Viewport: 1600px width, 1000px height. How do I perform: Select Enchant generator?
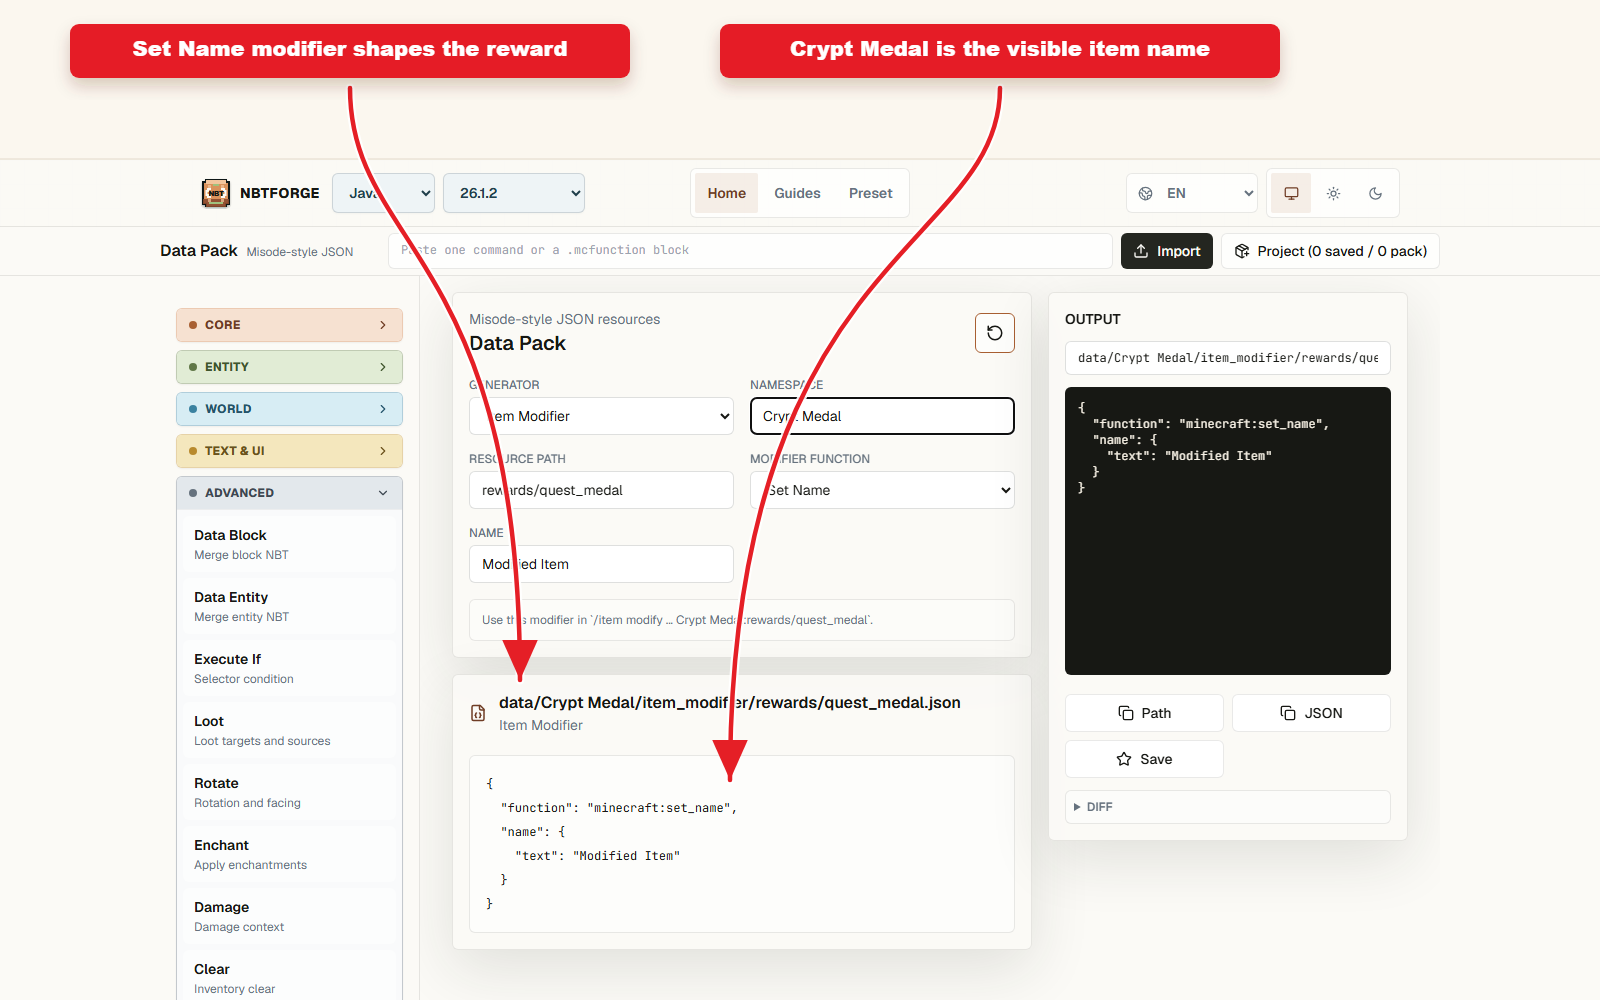[289, 854]
